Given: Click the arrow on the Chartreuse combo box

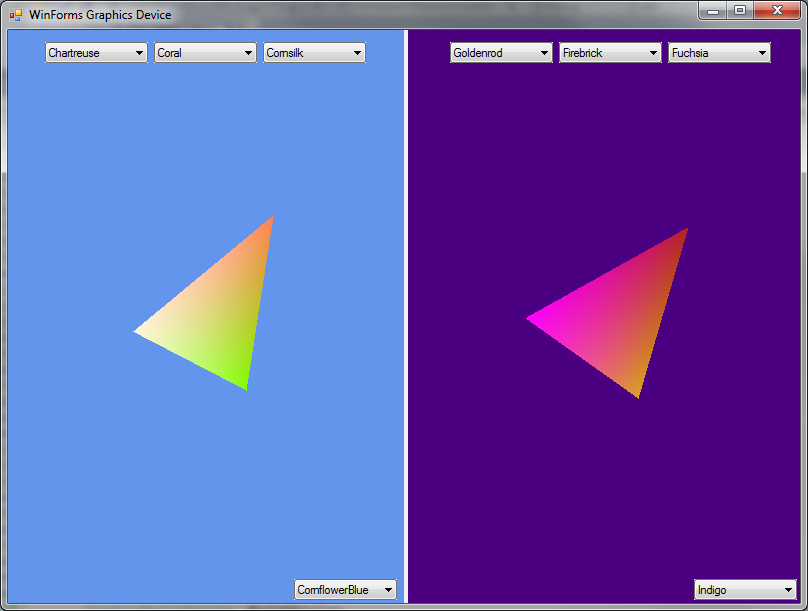Looking at the screenshot, I should (139, 53).
